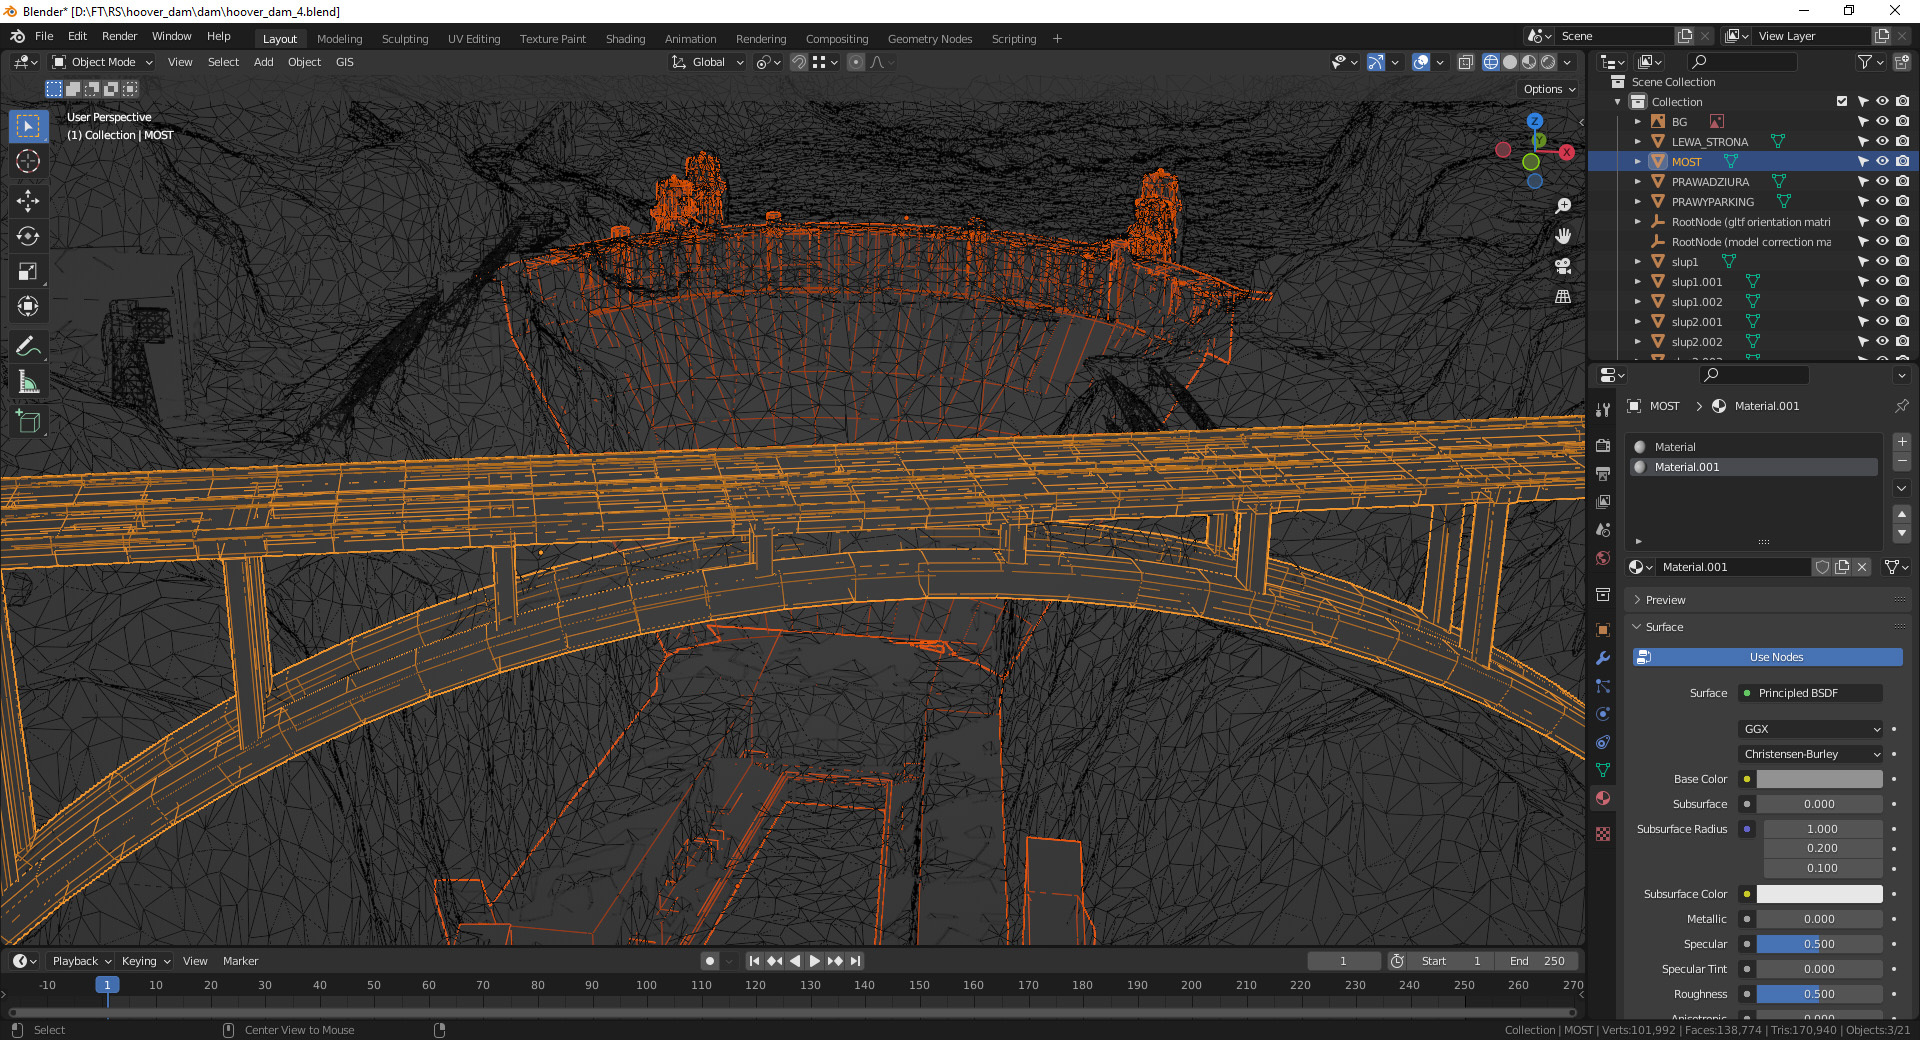Open the Render menu
Screen dimensions: 1920x1040
[x=119, y=36]
